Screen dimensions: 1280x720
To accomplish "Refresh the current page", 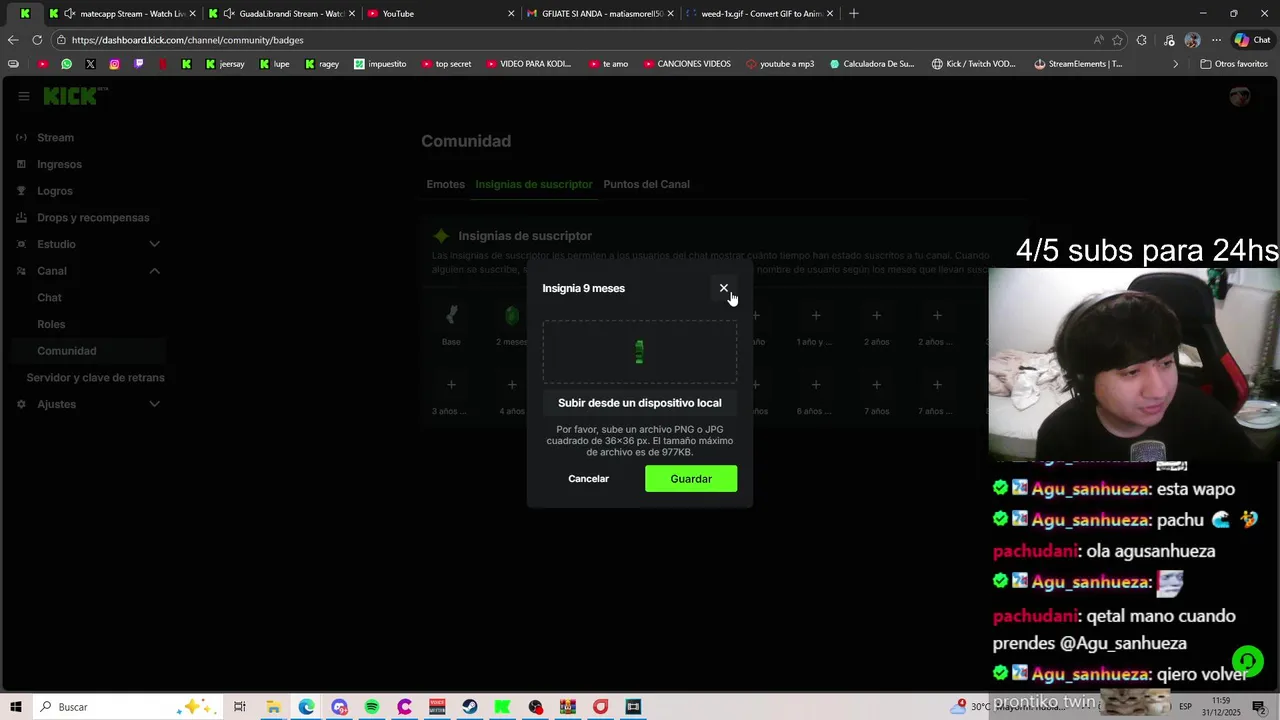I will click(37, 40).
